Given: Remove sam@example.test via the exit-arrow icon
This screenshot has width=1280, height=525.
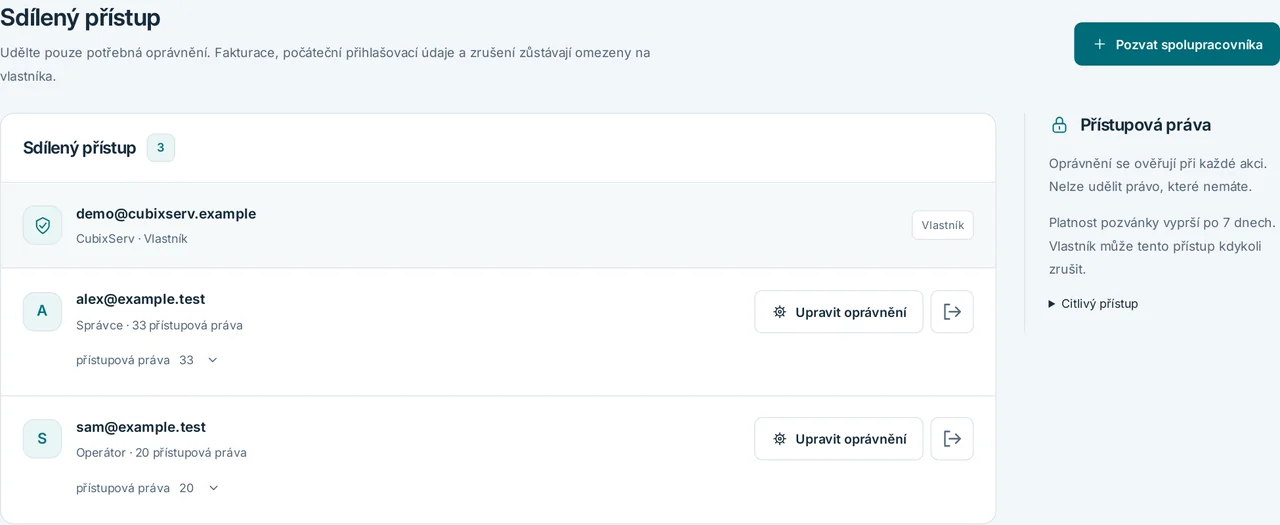Looking at the screenshot, I should [x=952, y=439].
